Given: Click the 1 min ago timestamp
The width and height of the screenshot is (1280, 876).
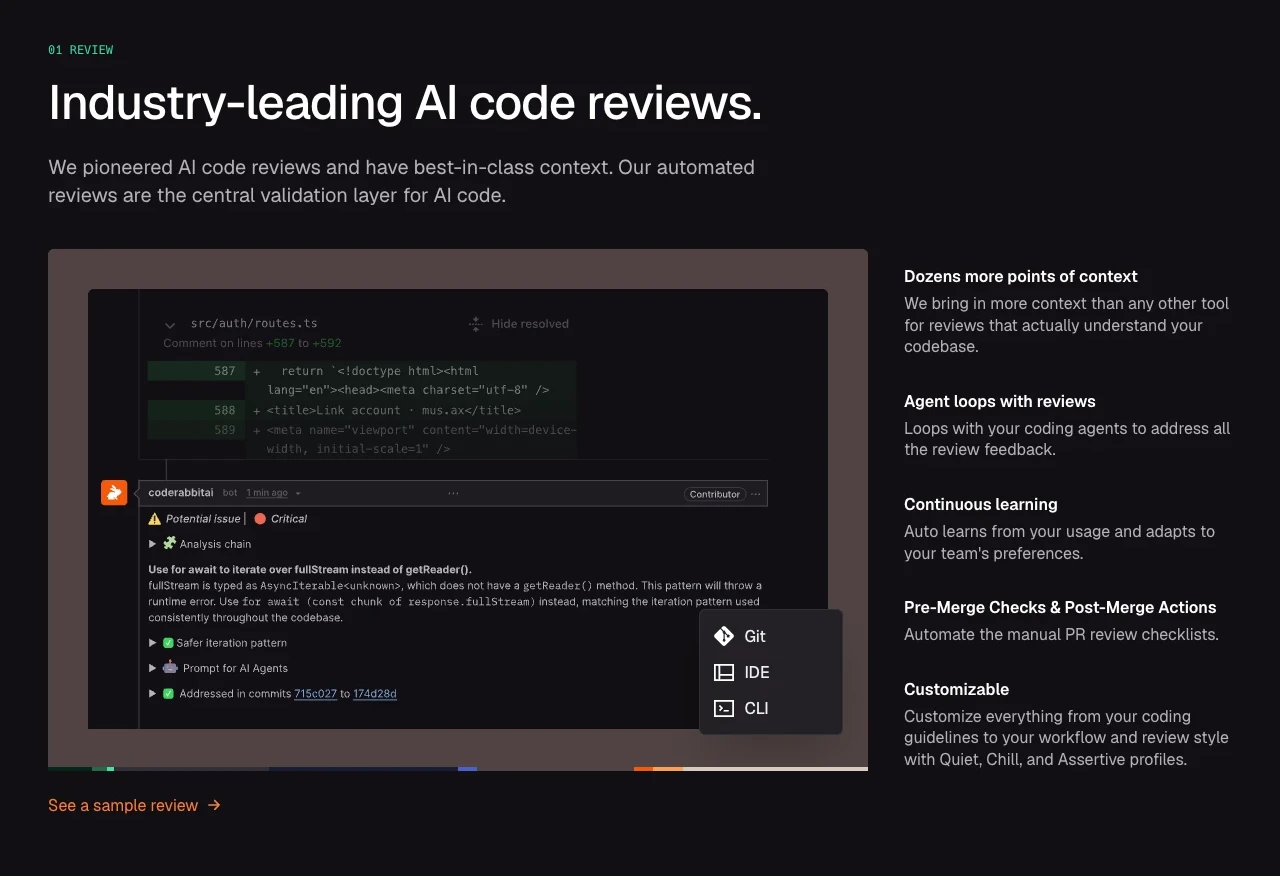Looking at the screenshot, I should point(267,493).
